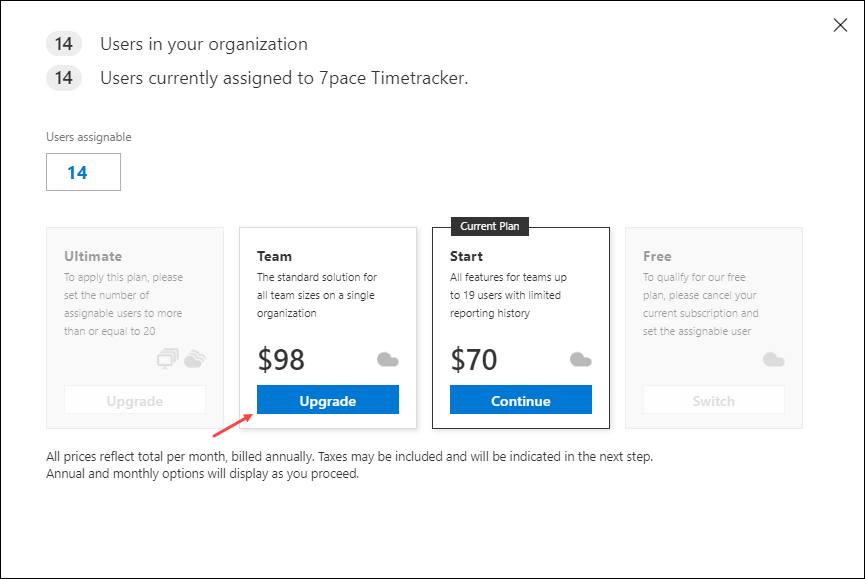Click the 'All prices reflect total per month' note
Viewport: 865px width, 579px height.
click(x=350, y=457)
